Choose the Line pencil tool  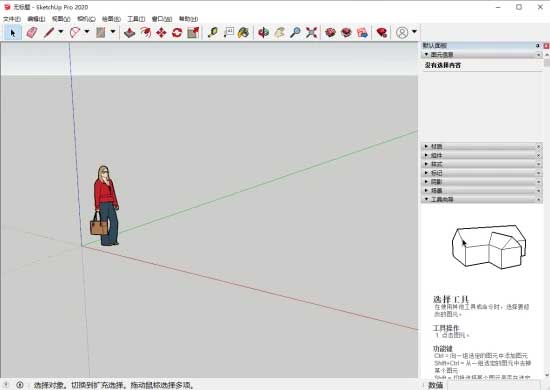point(49,33)
